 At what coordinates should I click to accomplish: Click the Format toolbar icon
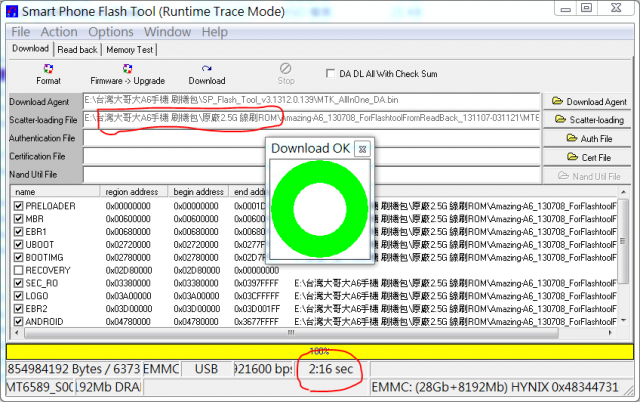tap(48, 69)
